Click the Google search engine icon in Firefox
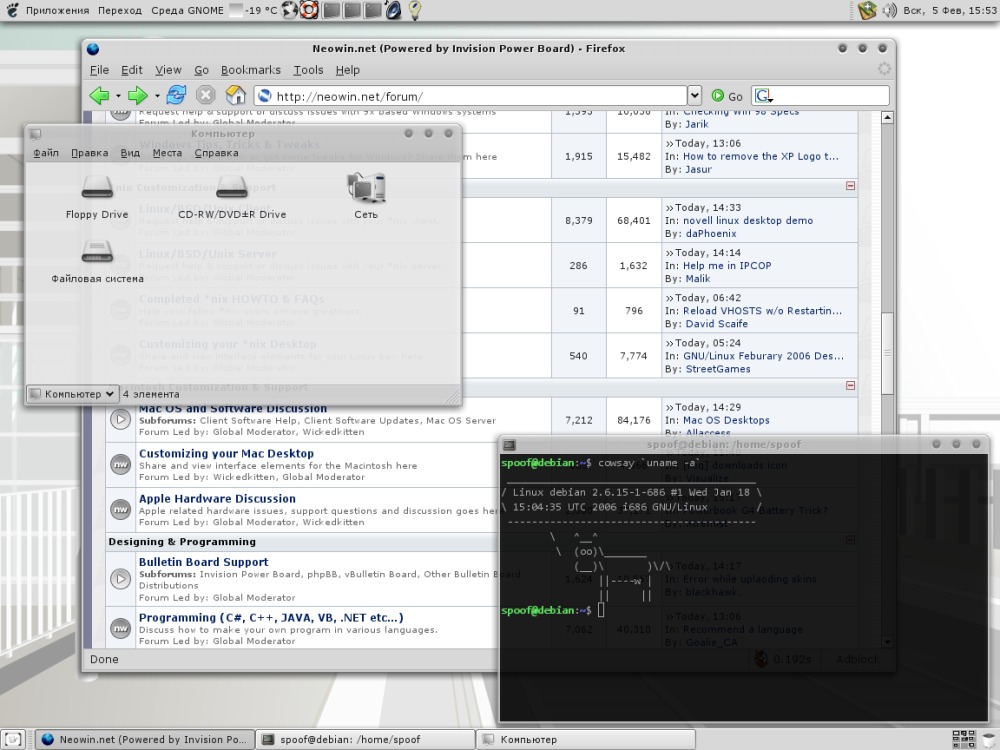 pyautogui.click(x=763, y=96)
